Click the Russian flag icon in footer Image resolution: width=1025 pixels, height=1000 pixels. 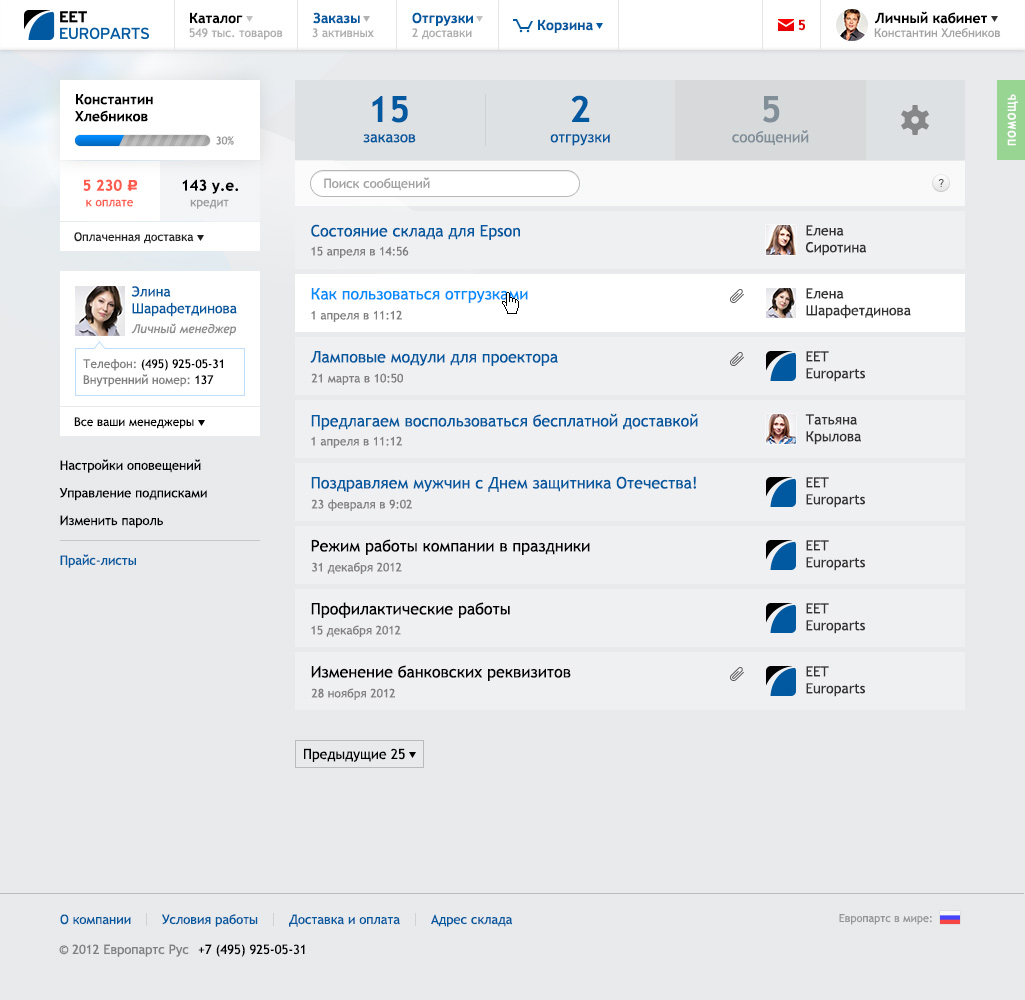tap(949, 918)
